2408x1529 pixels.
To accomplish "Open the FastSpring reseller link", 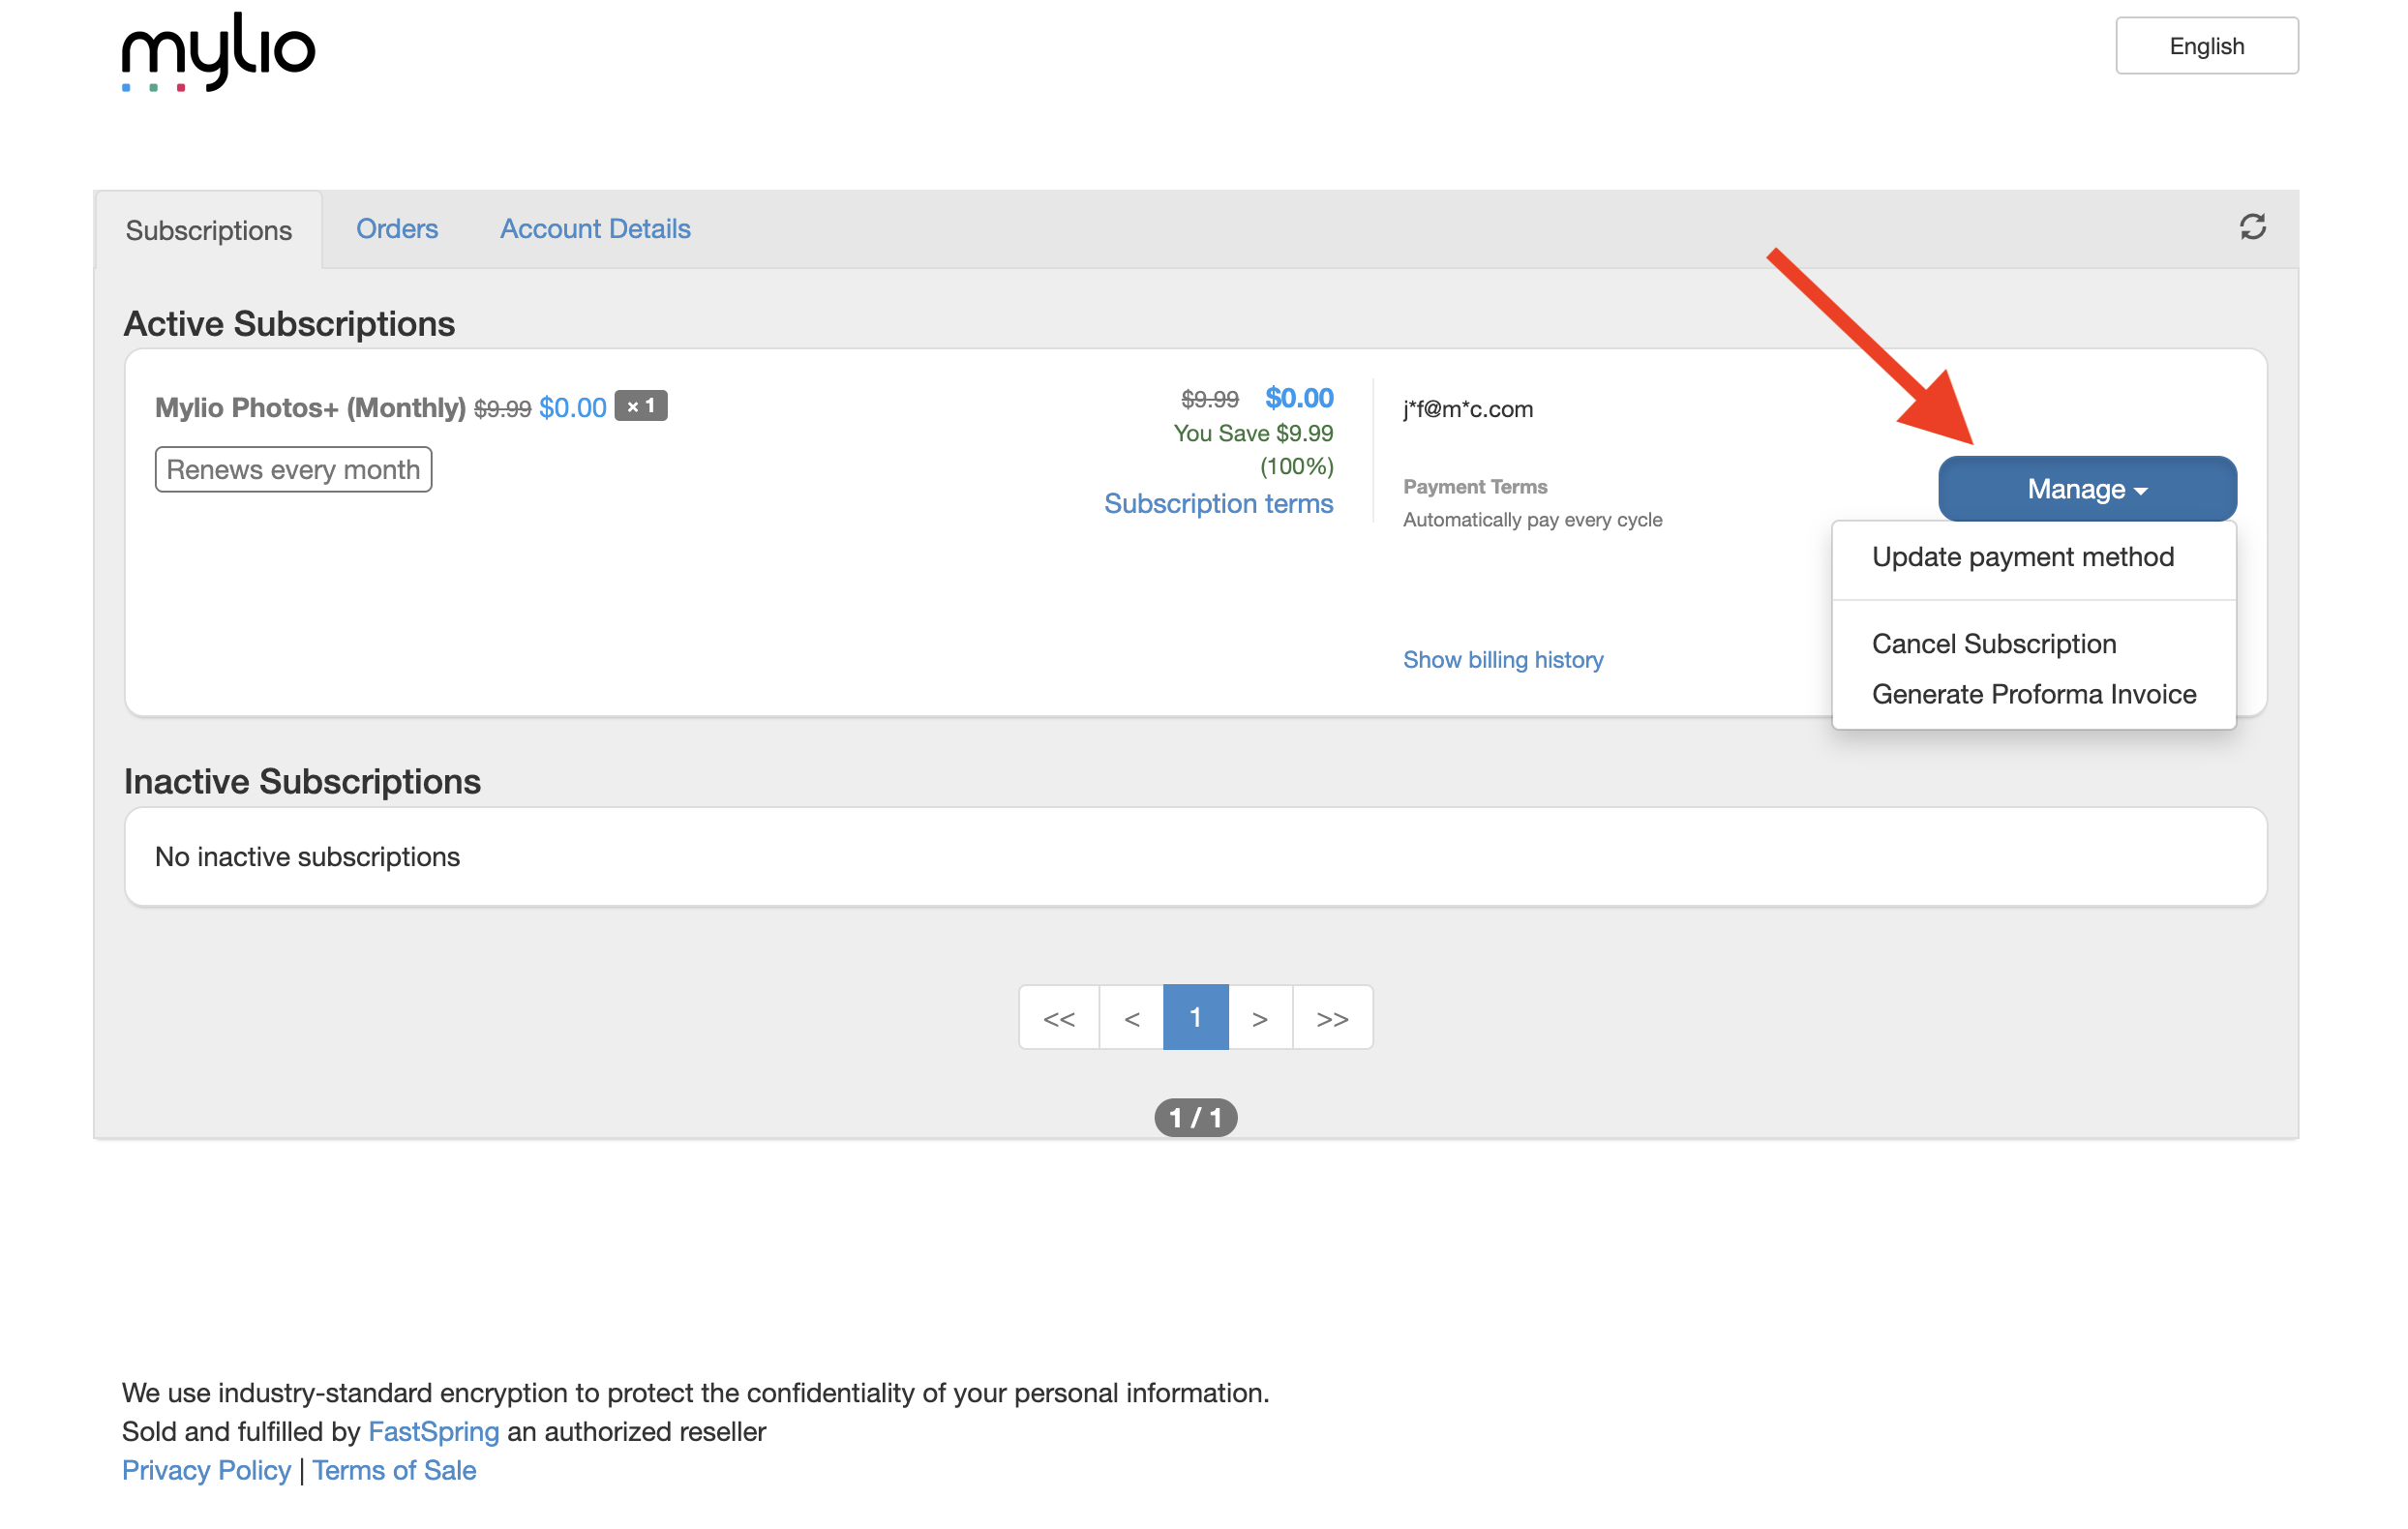I will pos(433,1432).
